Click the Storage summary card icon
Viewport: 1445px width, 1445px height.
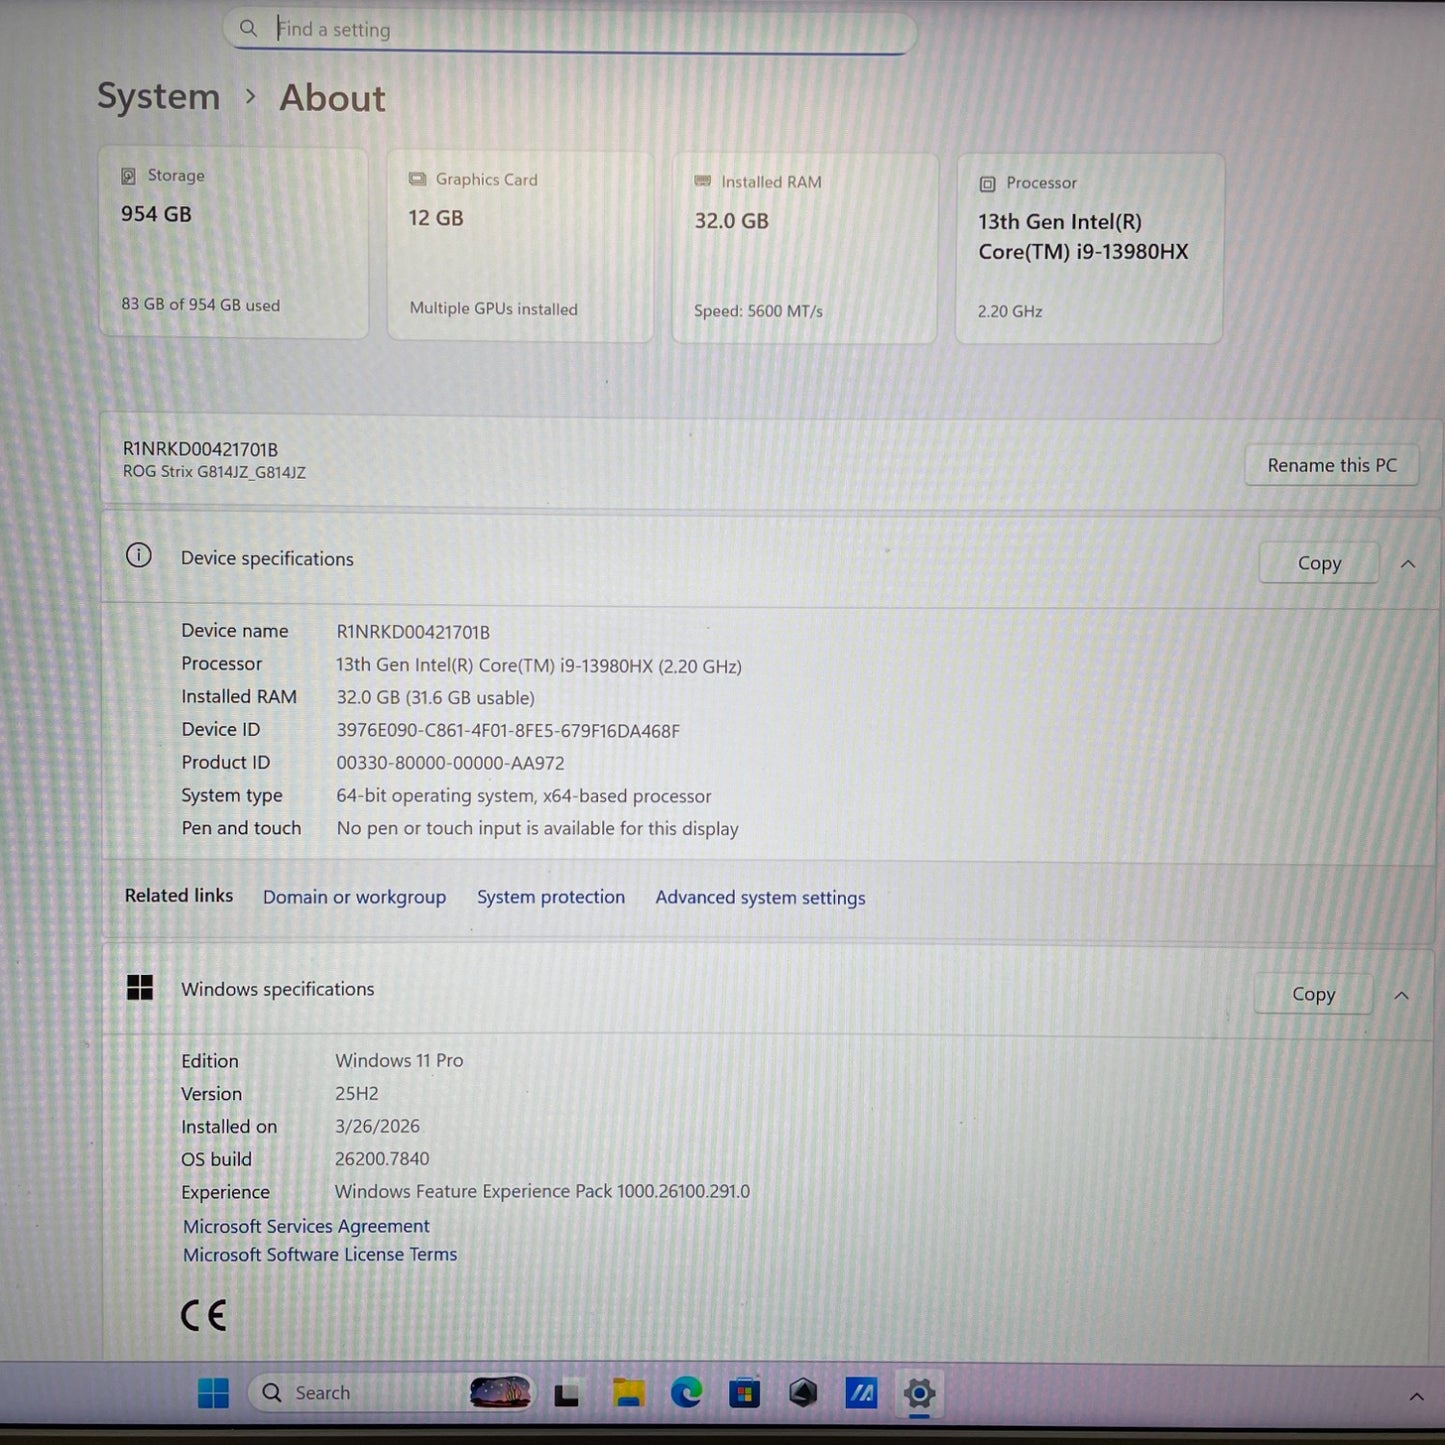coord(128,175)
